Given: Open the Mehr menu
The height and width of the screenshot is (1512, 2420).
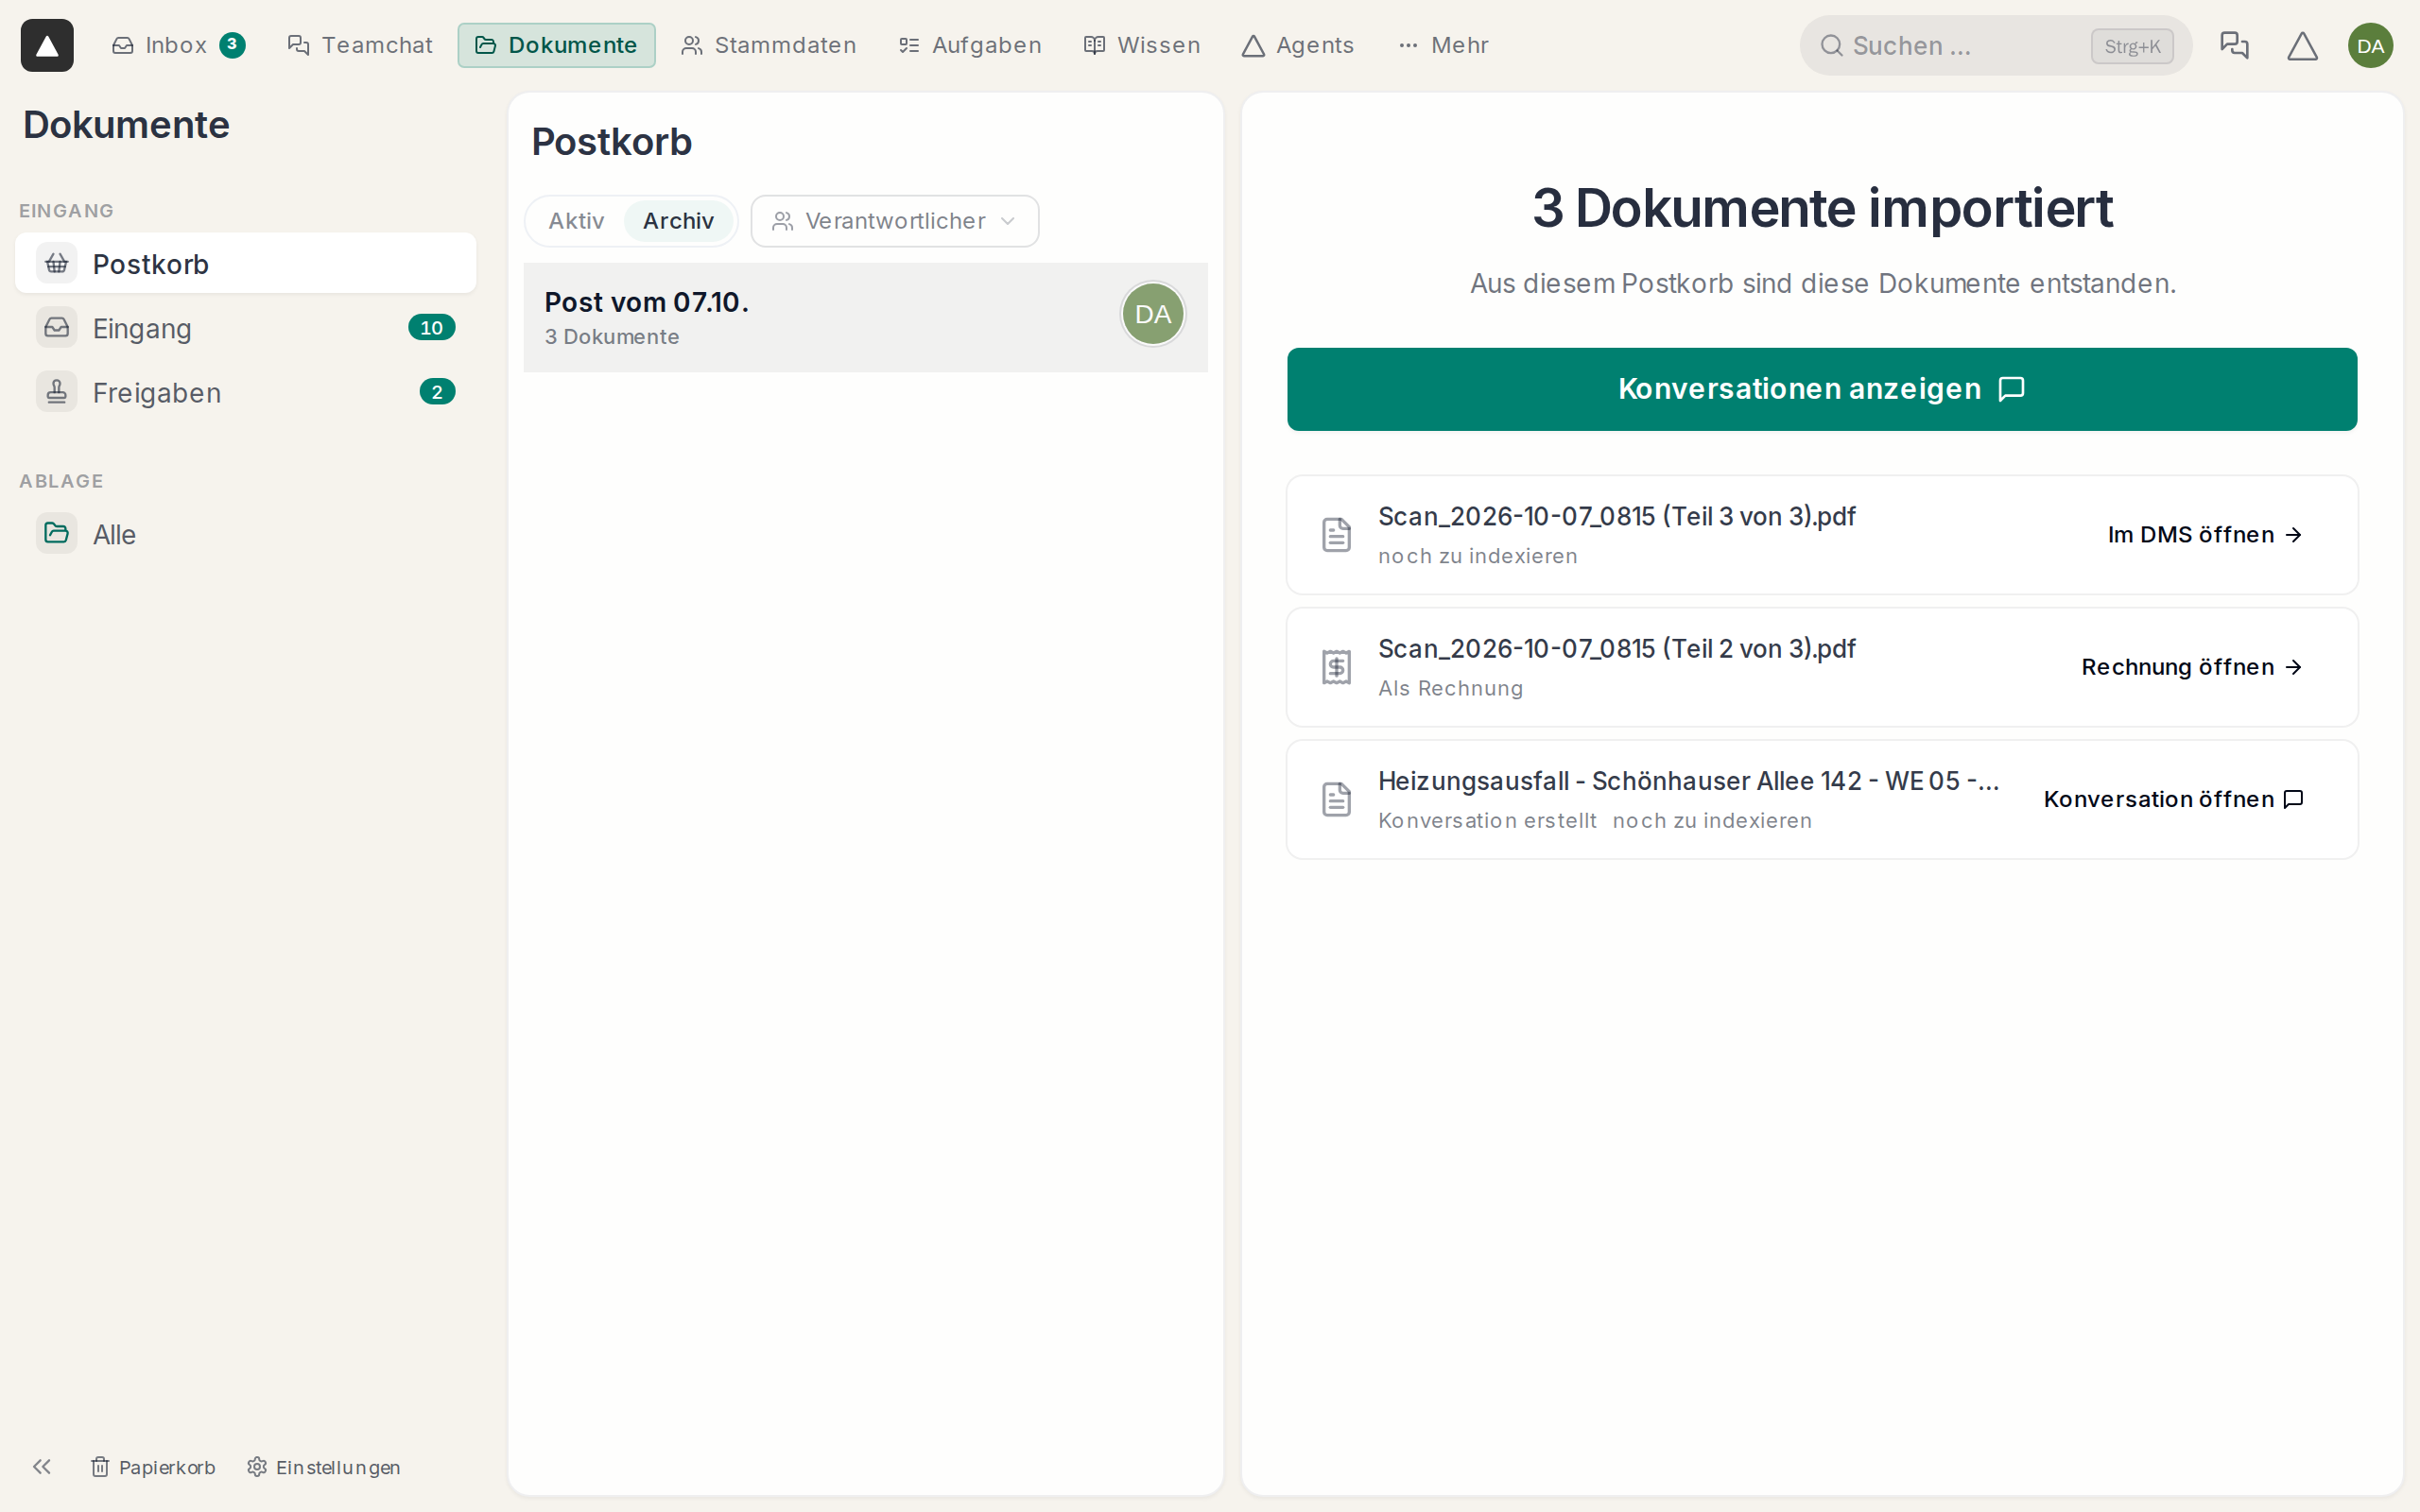Looking at the screenshot, I should [1444, 45].
